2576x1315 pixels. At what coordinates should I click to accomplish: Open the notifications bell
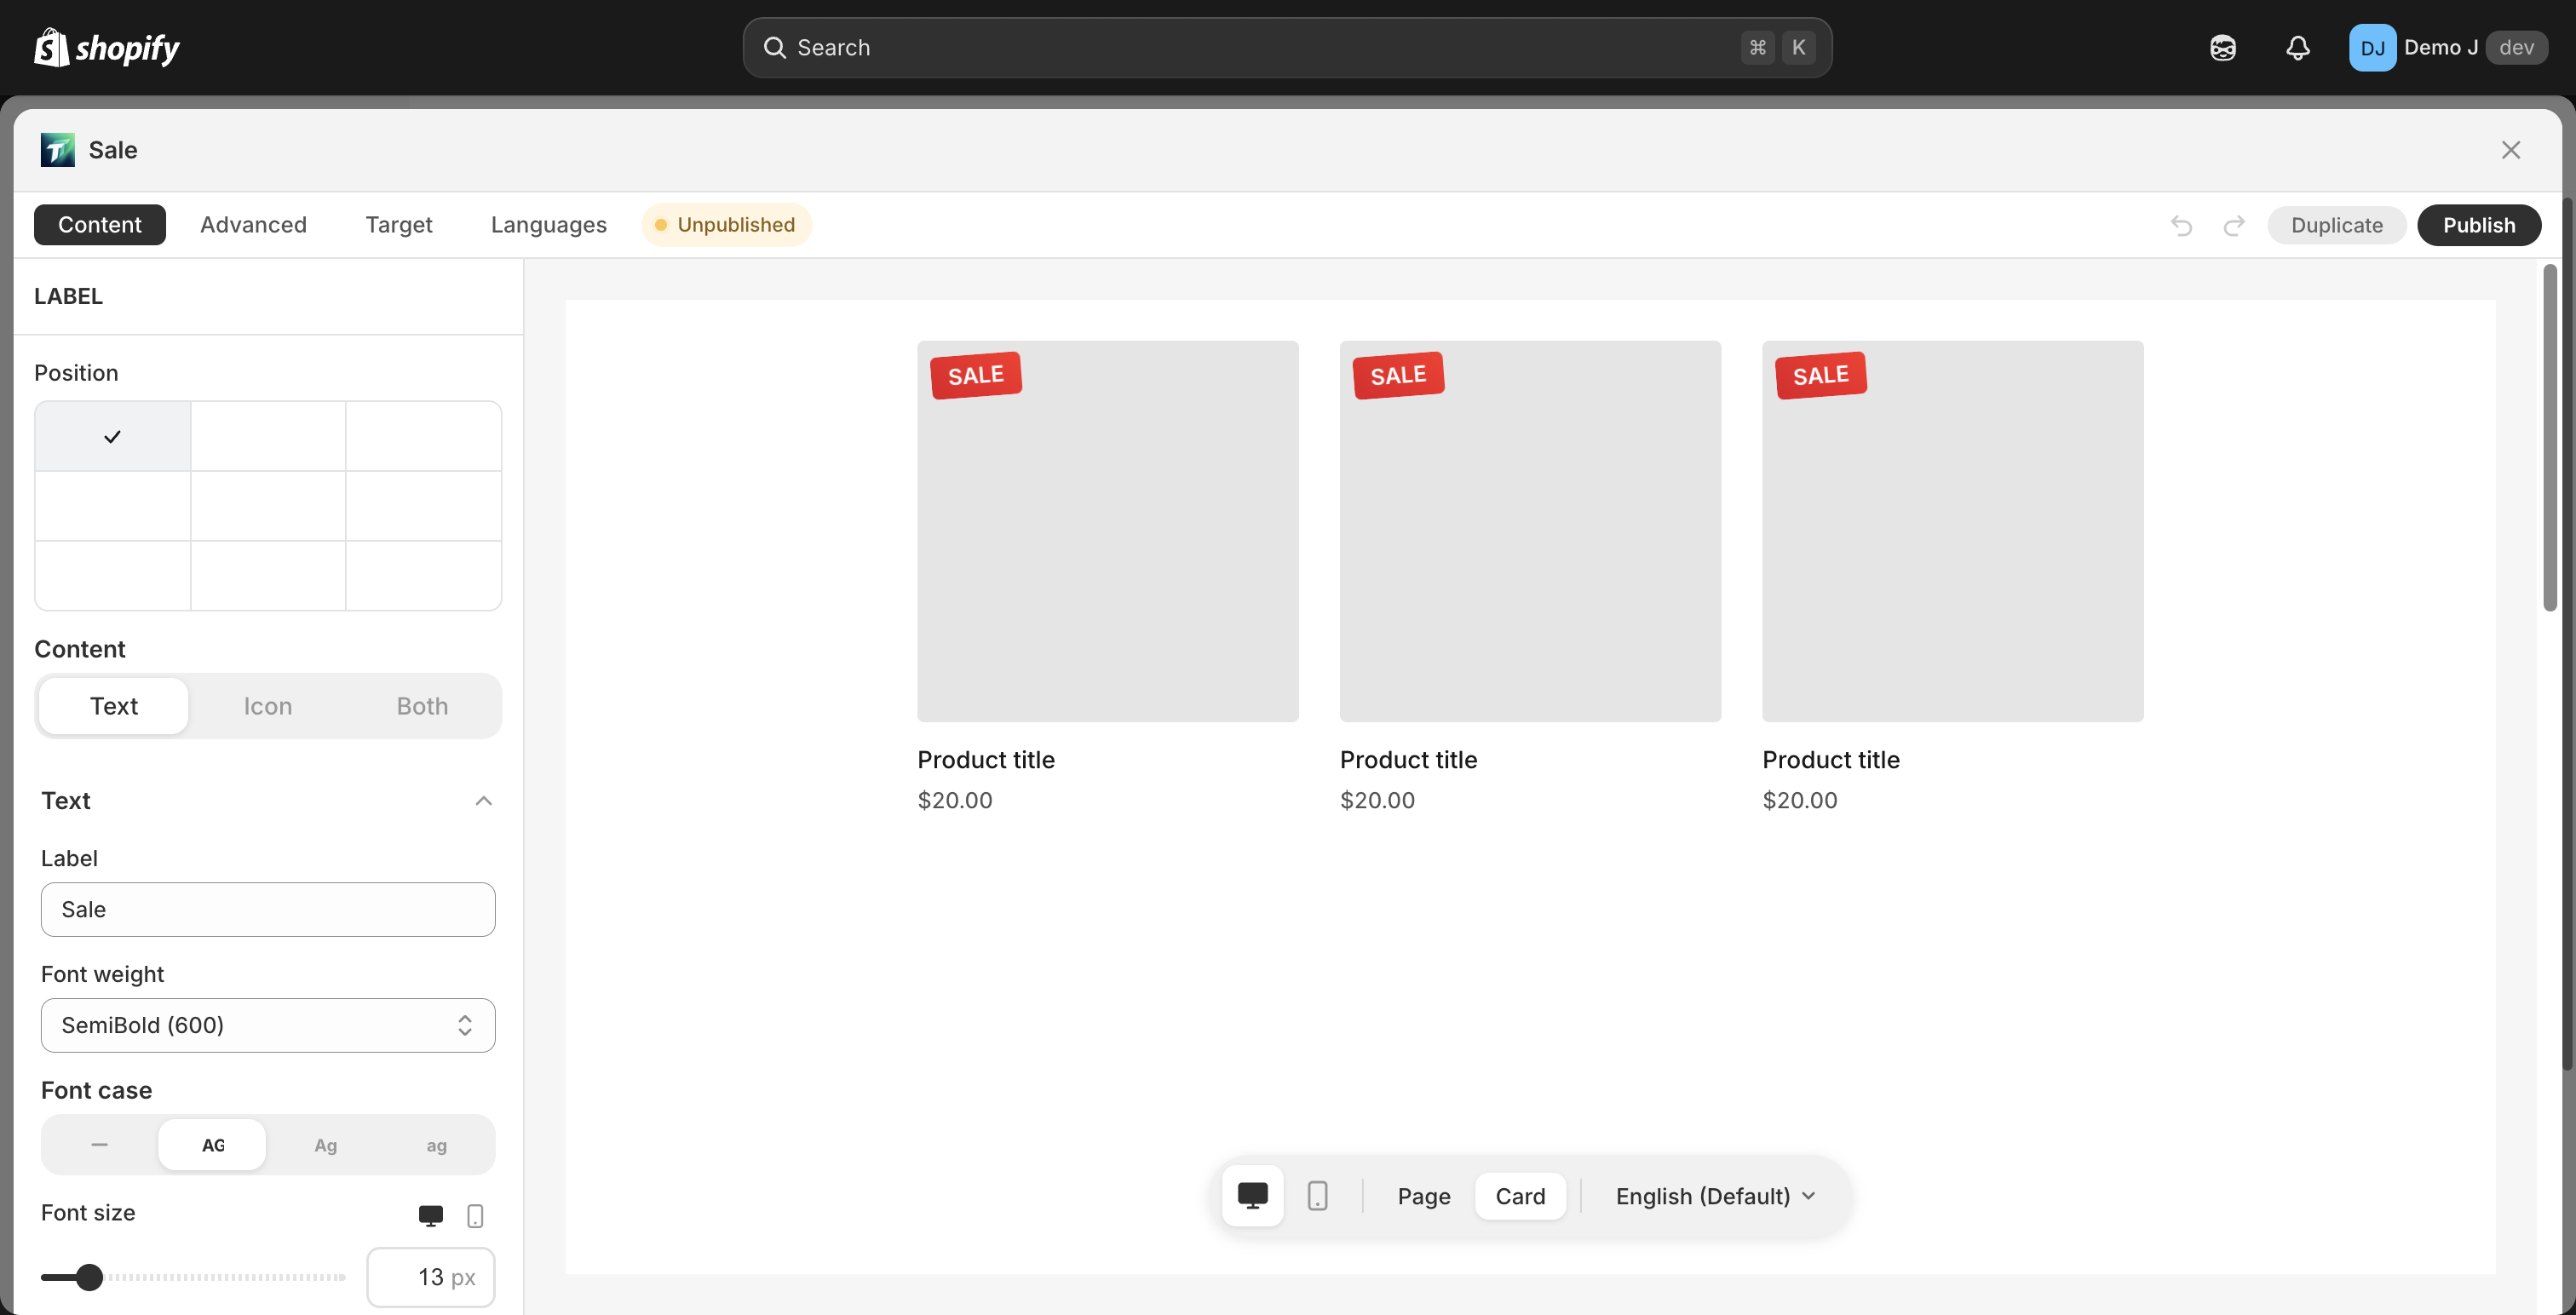[2298, 47]
